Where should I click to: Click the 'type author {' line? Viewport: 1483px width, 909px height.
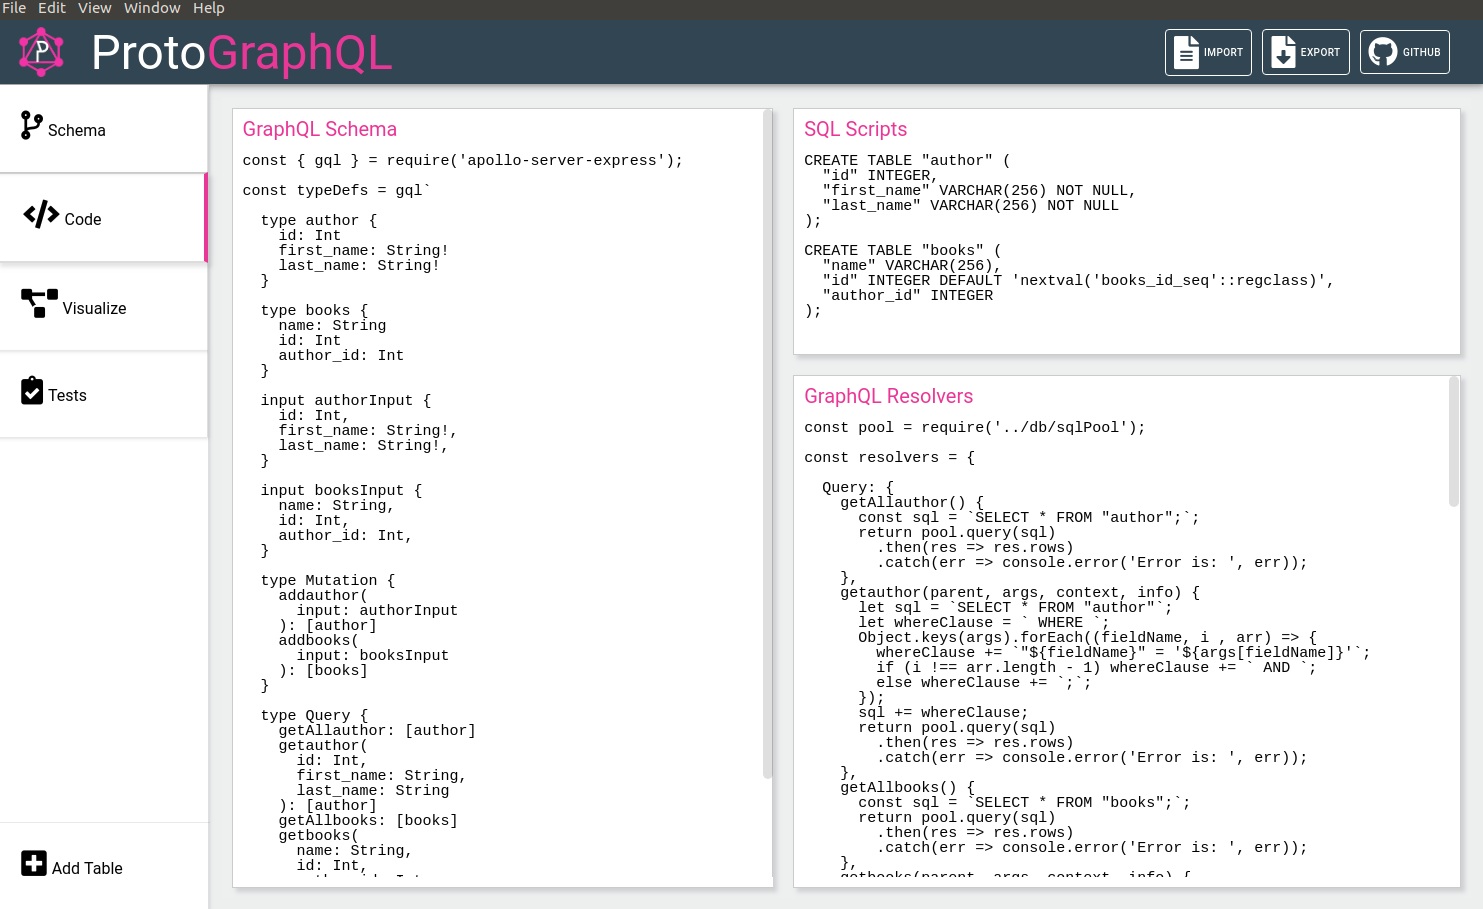(319, 220)
